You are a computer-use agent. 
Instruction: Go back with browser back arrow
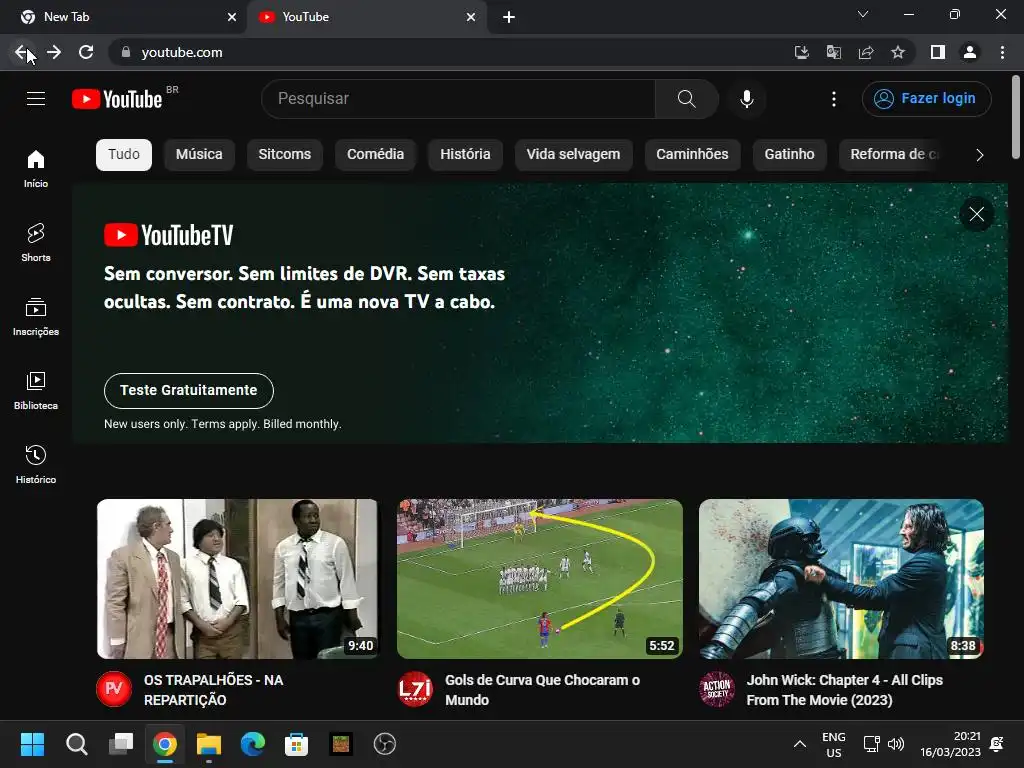pyautogui.click(x=22, y=52)
